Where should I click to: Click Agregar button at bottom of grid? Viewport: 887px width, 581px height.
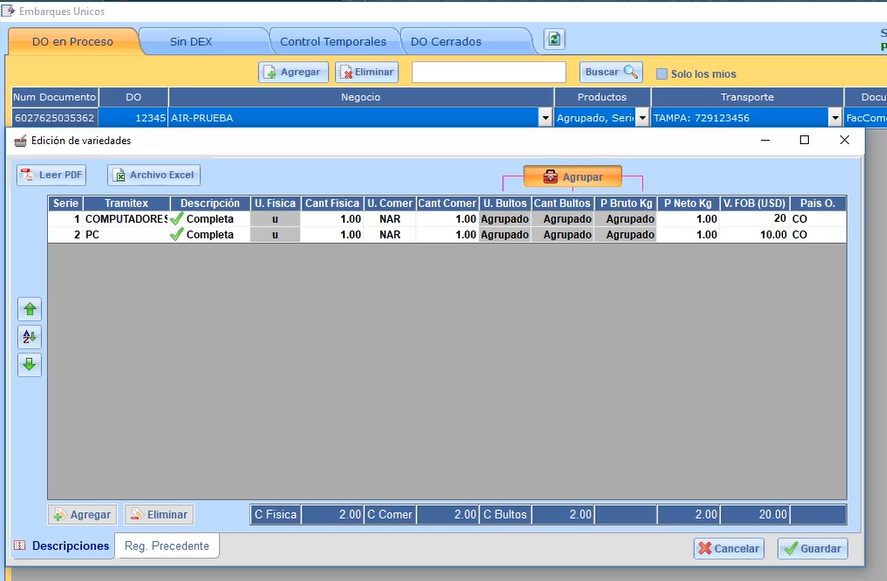[x=82, y=515]
